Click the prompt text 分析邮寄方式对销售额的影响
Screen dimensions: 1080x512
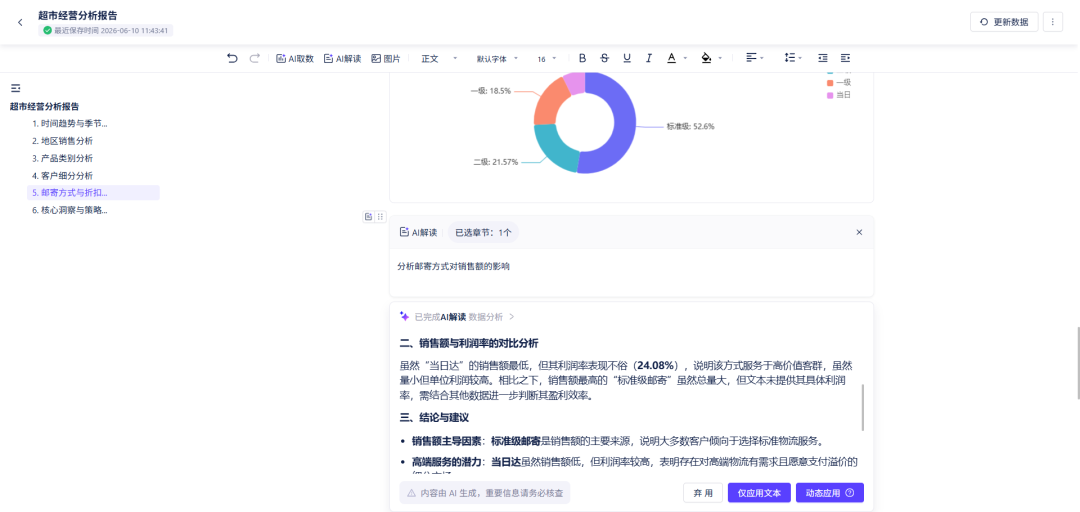tap(453, 266)
